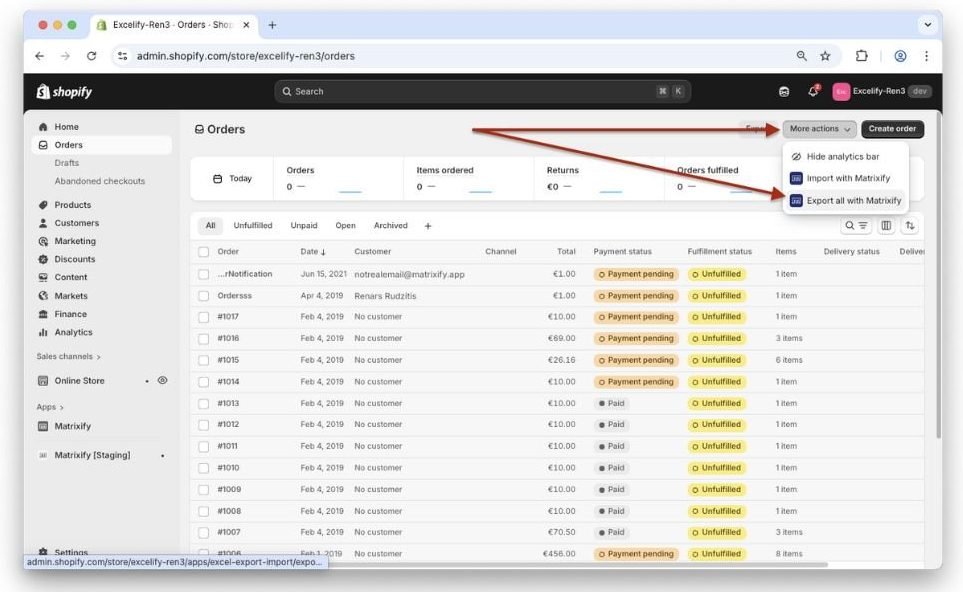Open the notifications bell
The height and width of the screenshot is (592, 963).
pos(813,91)
